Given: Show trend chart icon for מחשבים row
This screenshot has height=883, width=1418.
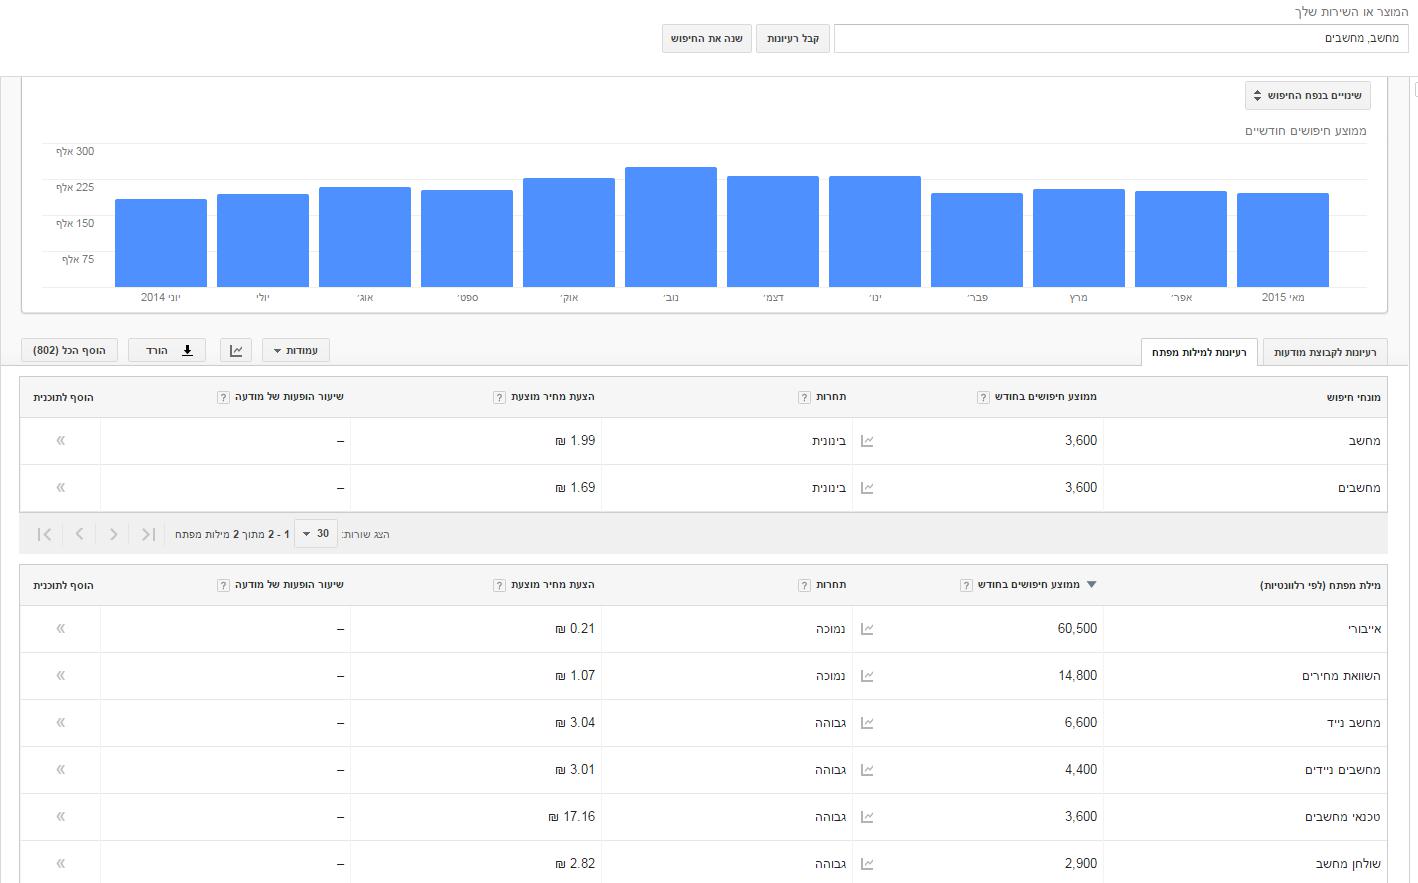Looking at the screenshot, I should tap(867, 488).
